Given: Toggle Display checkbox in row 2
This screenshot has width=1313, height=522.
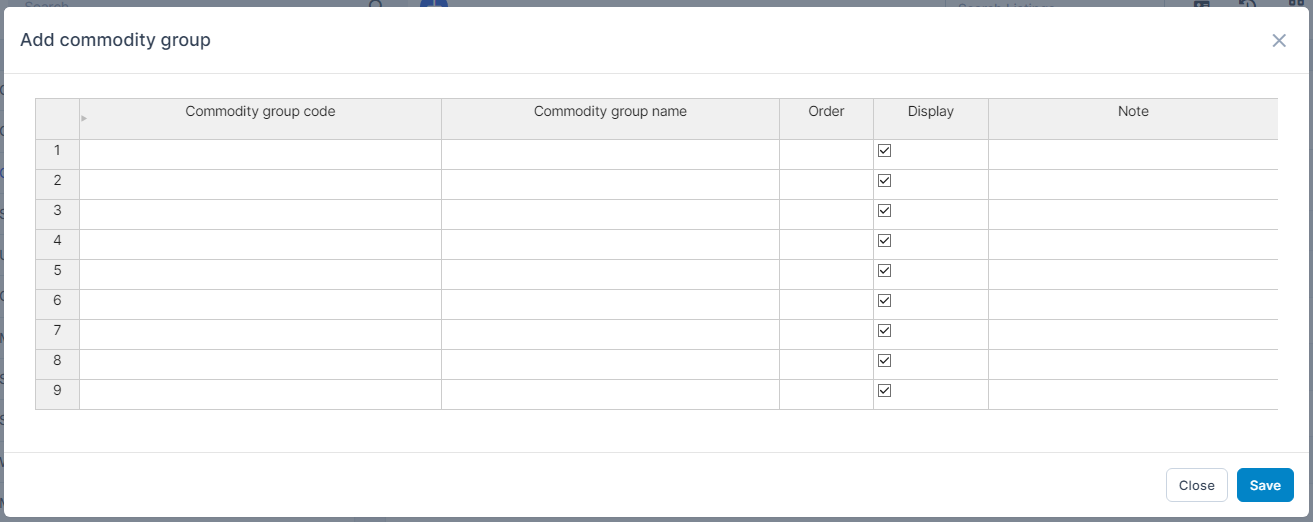Looking at the screenshot, I should point(884,181).
